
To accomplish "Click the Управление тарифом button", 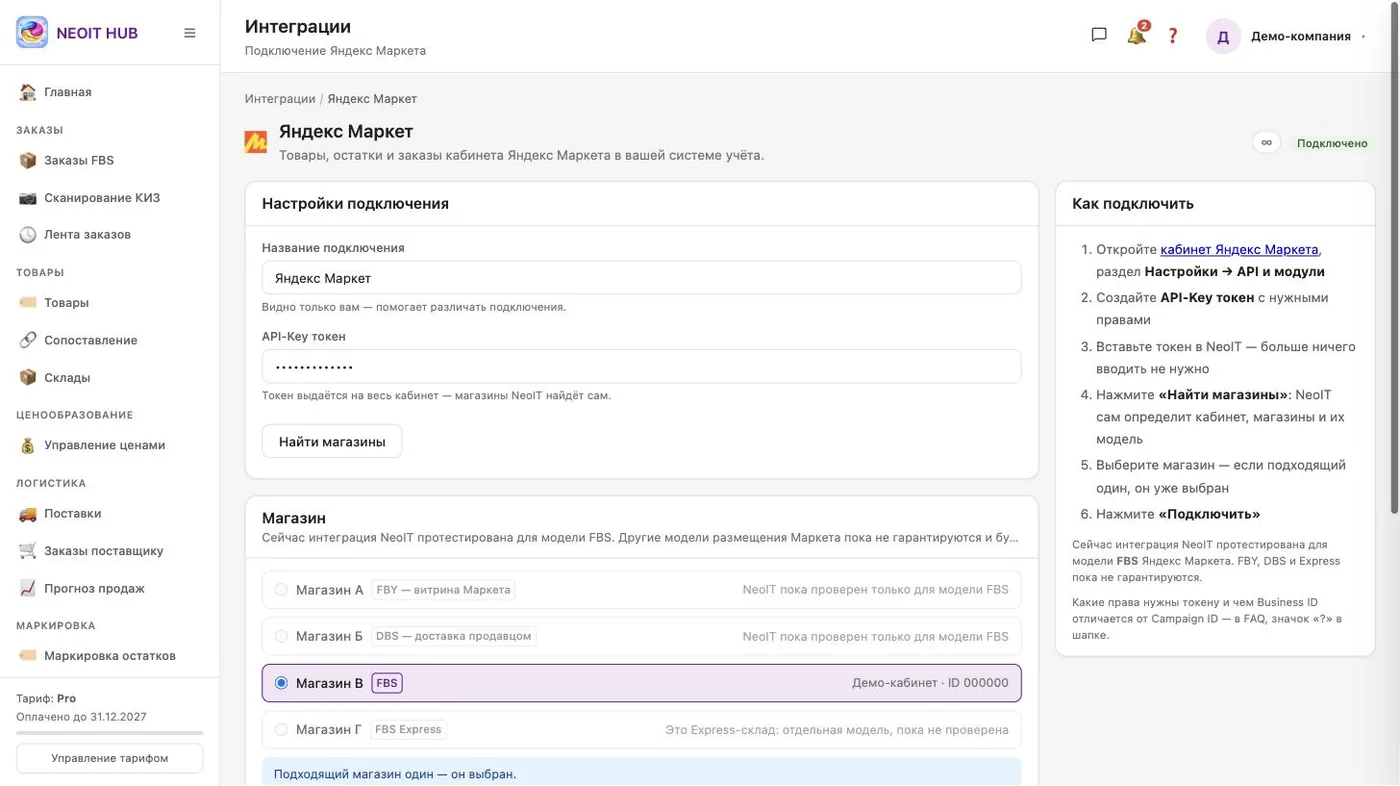I will click(110, 758).
